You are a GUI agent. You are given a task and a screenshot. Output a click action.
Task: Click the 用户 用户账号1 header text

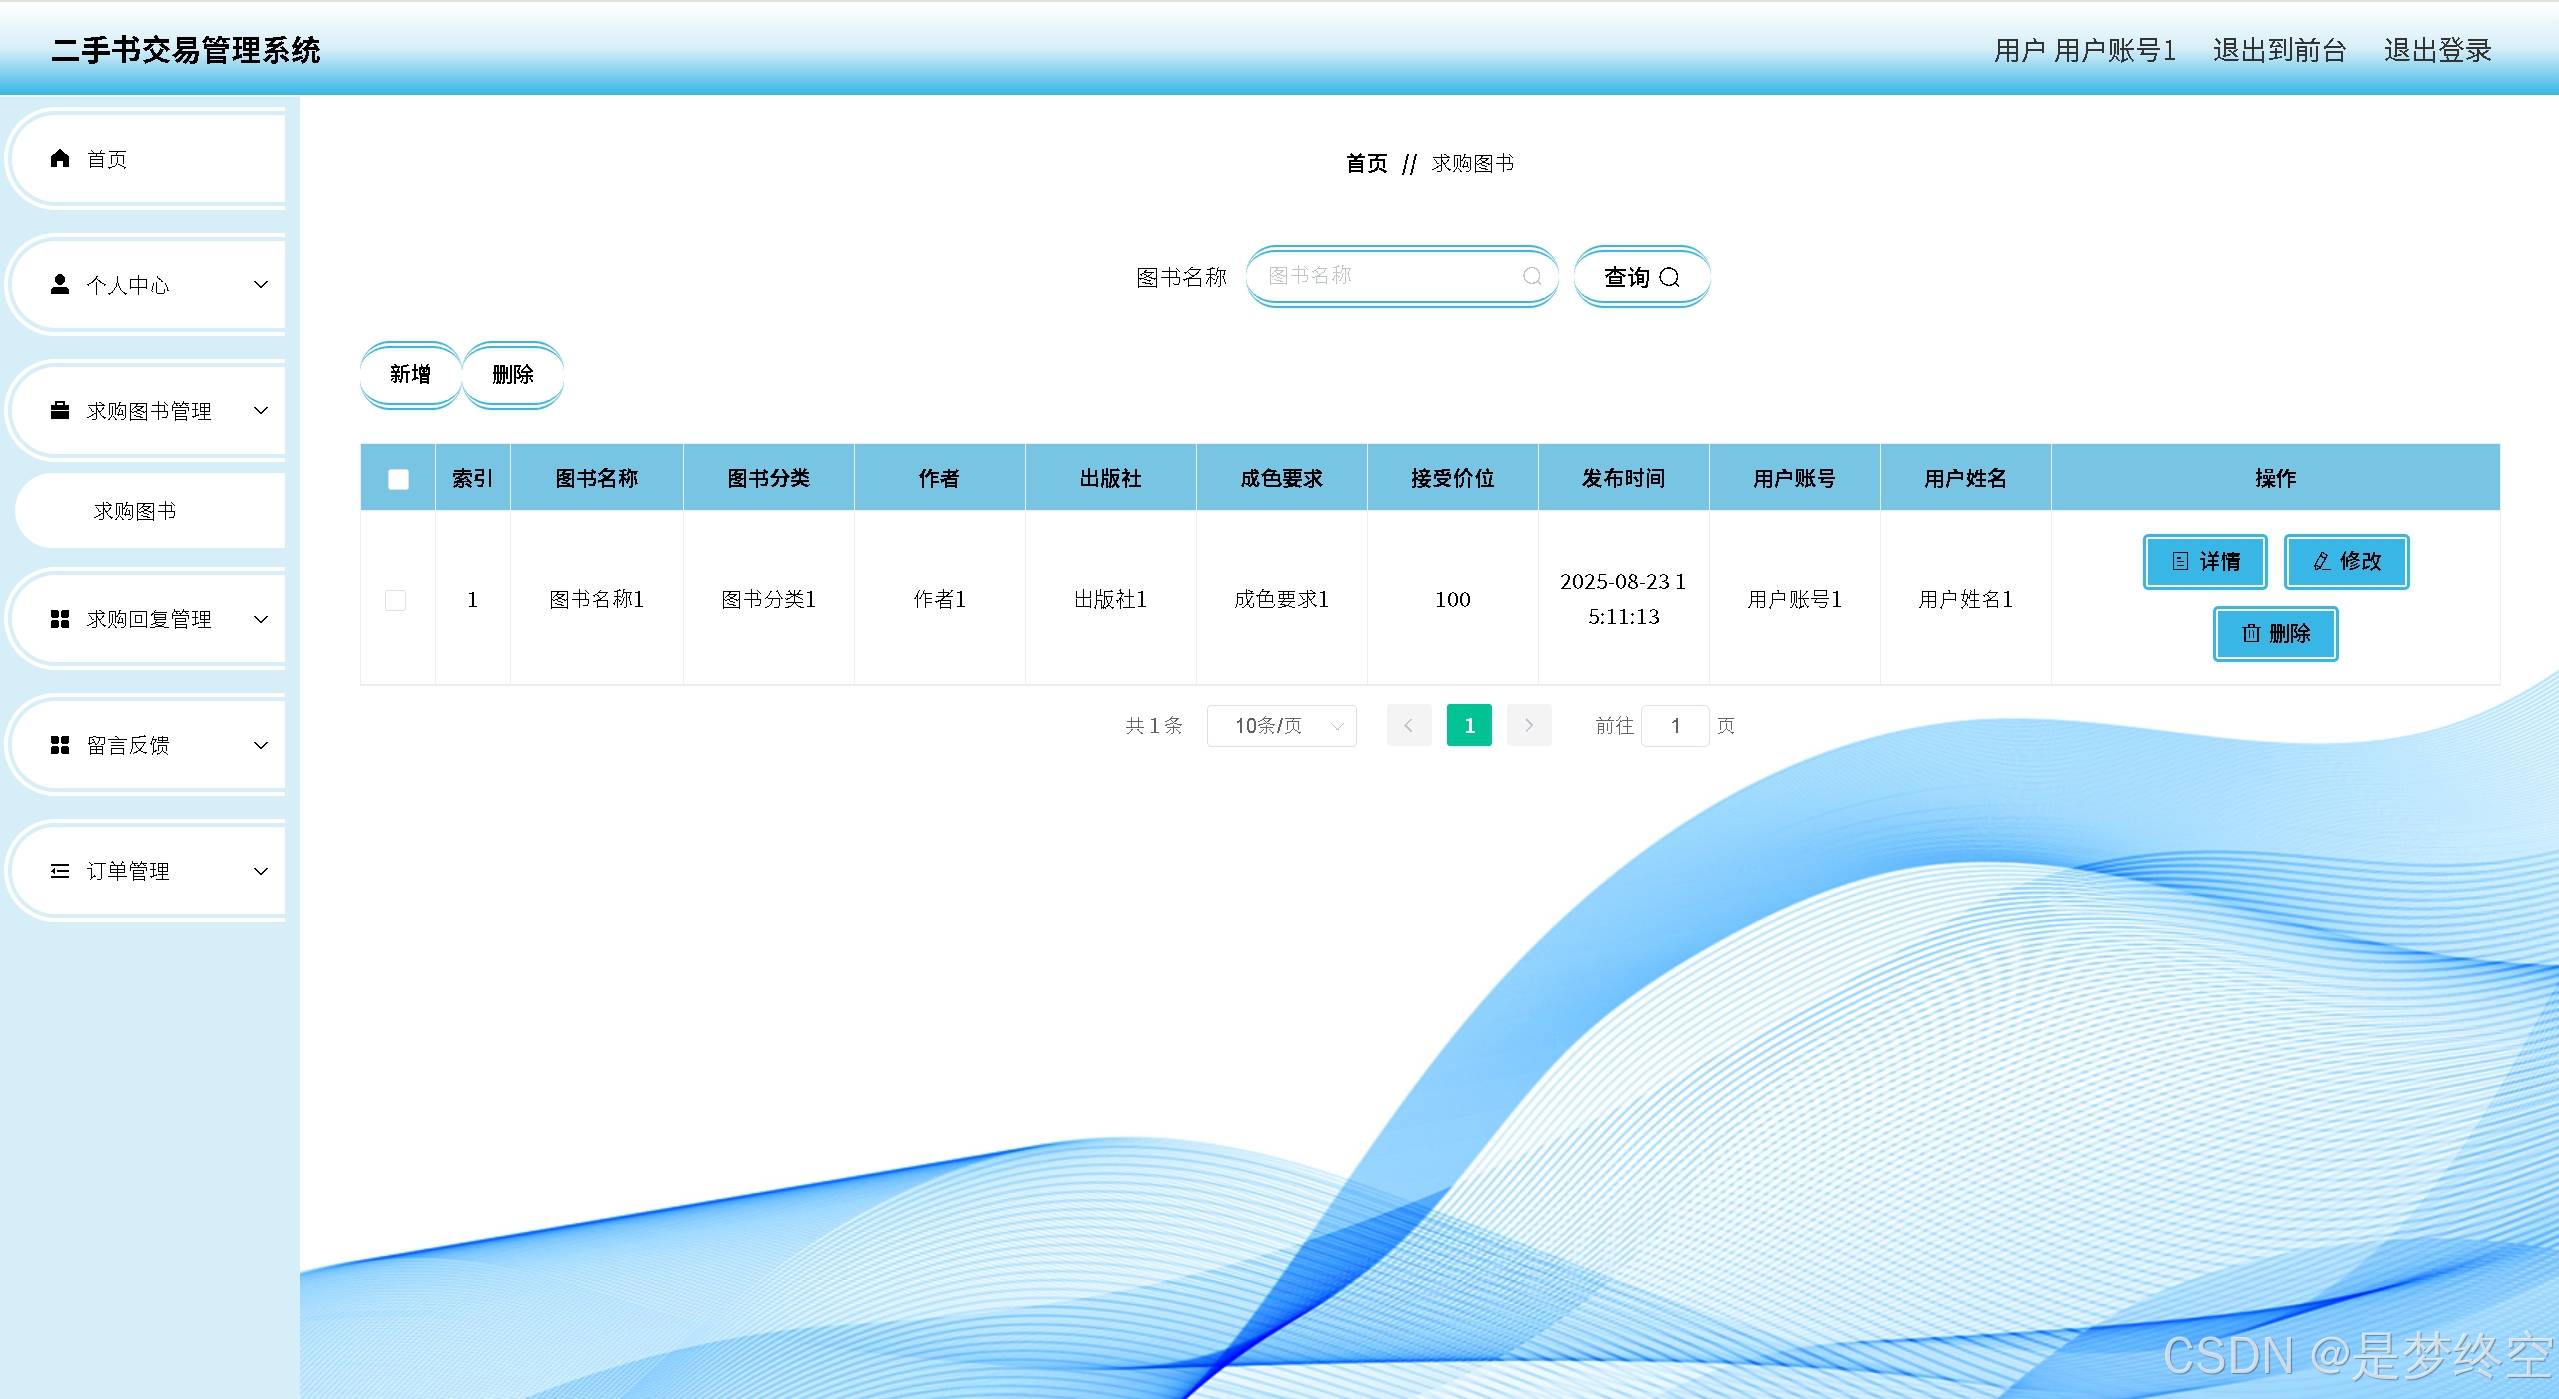pyautogui.click(x=2084, y=50)
